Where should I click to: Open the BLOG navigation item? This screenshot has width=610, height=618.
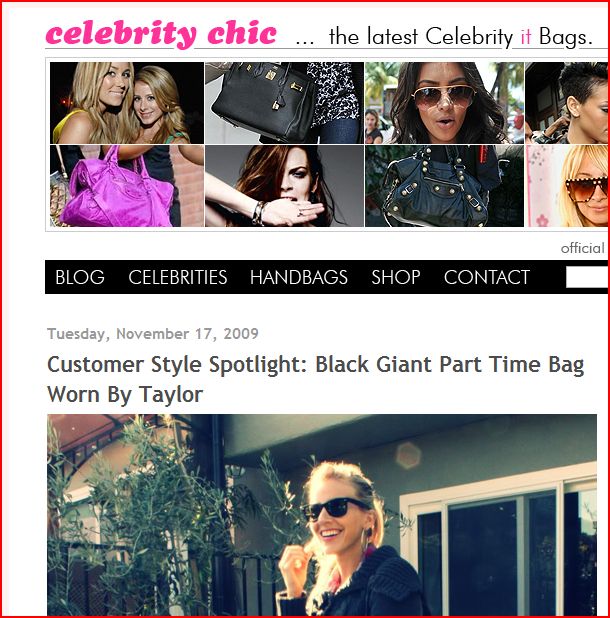coord(80,277)
